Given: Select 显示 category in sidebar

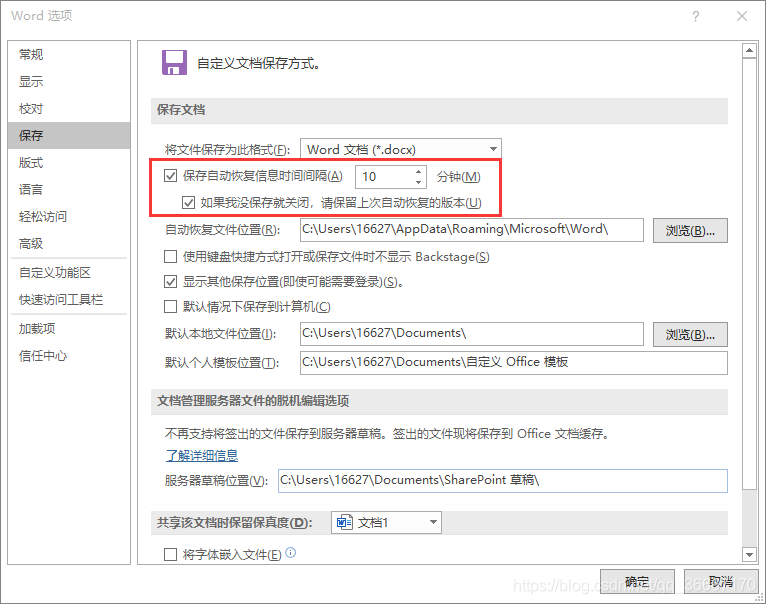Looking at the screenshot, I should pyautogui.click(x=69, y=81).
